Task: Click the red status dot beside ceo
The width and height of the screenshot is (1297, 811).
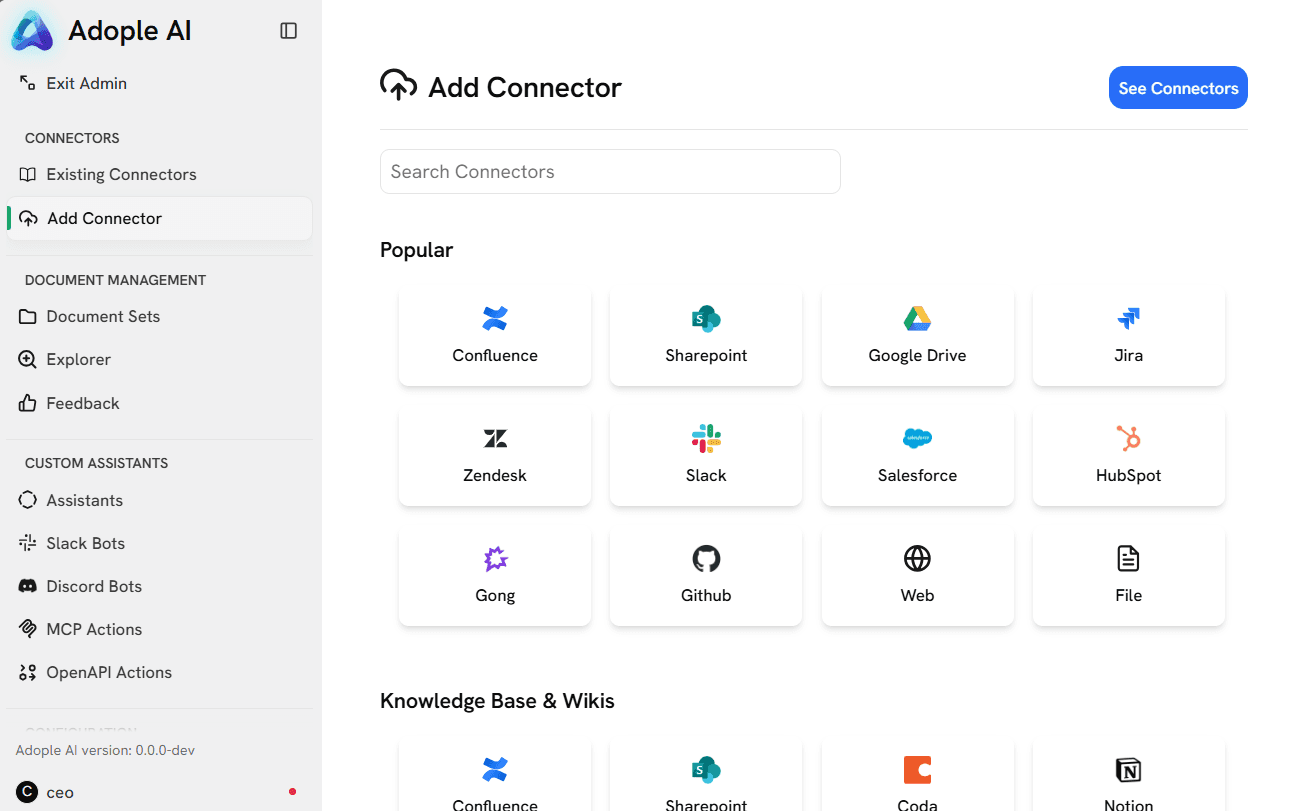Action: pyautogui.click(x=292, y=792)
